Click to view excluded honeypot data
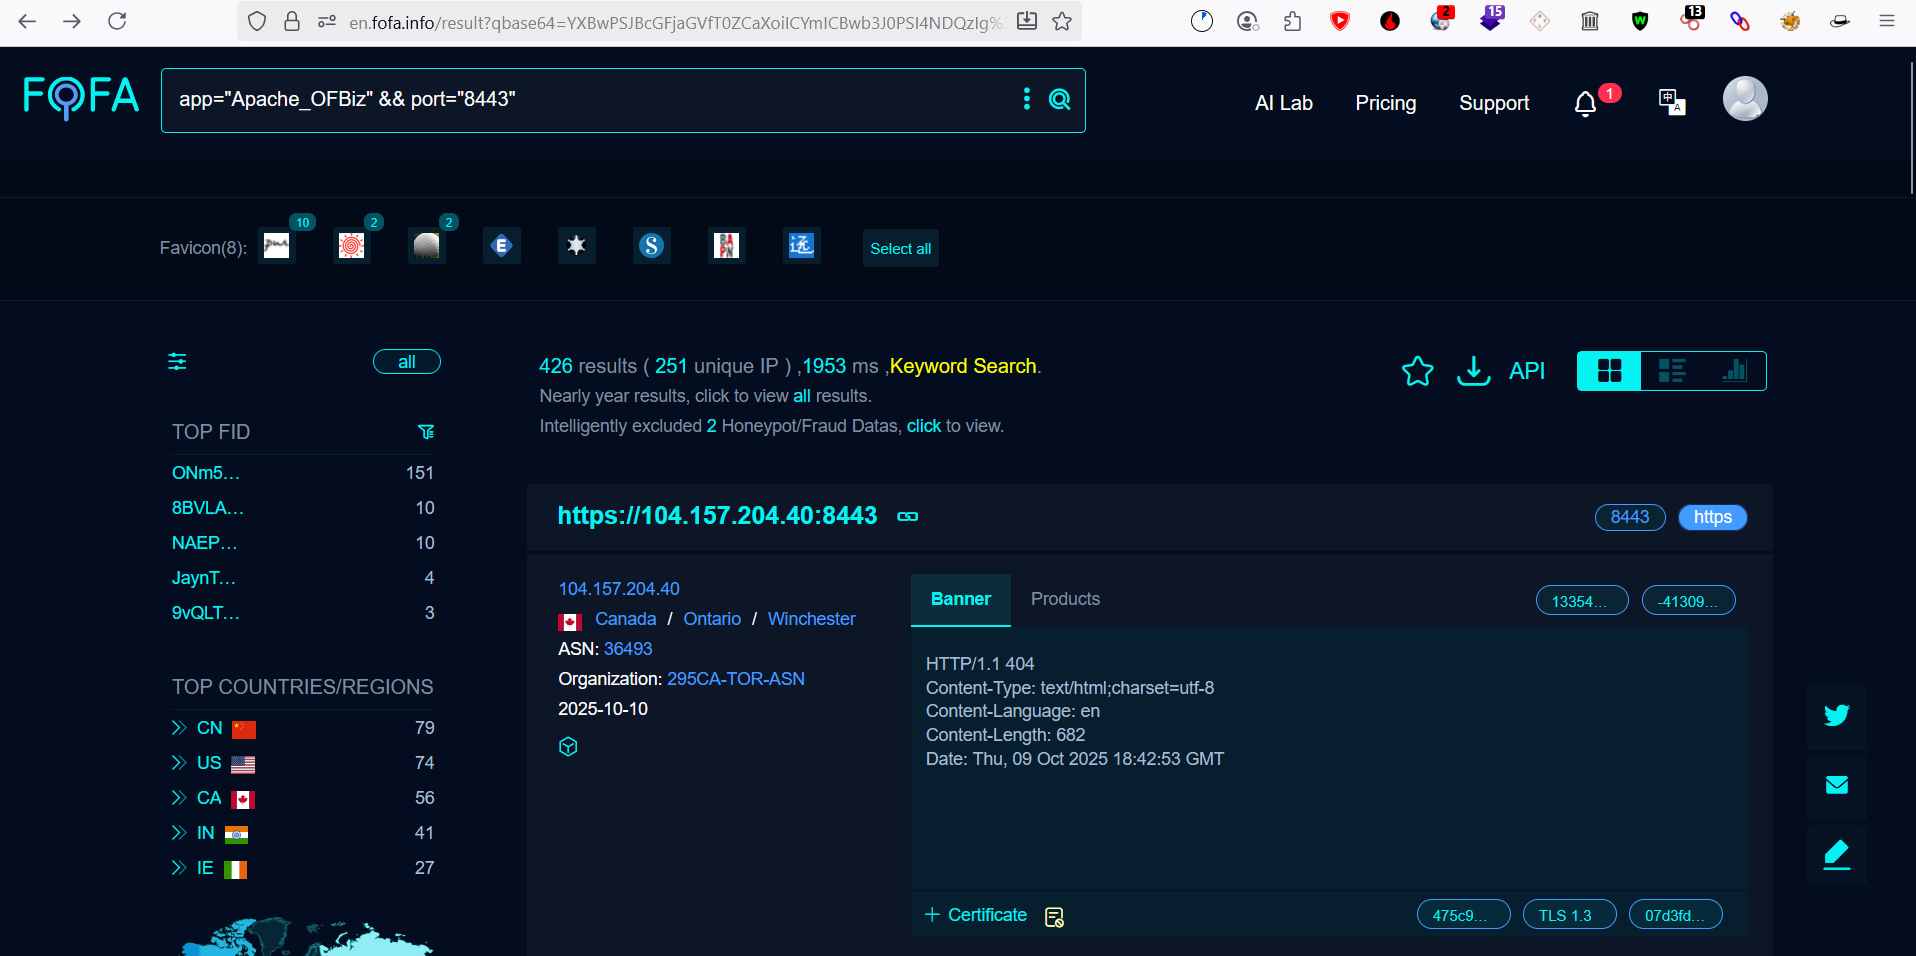 (x=924, y=426)
